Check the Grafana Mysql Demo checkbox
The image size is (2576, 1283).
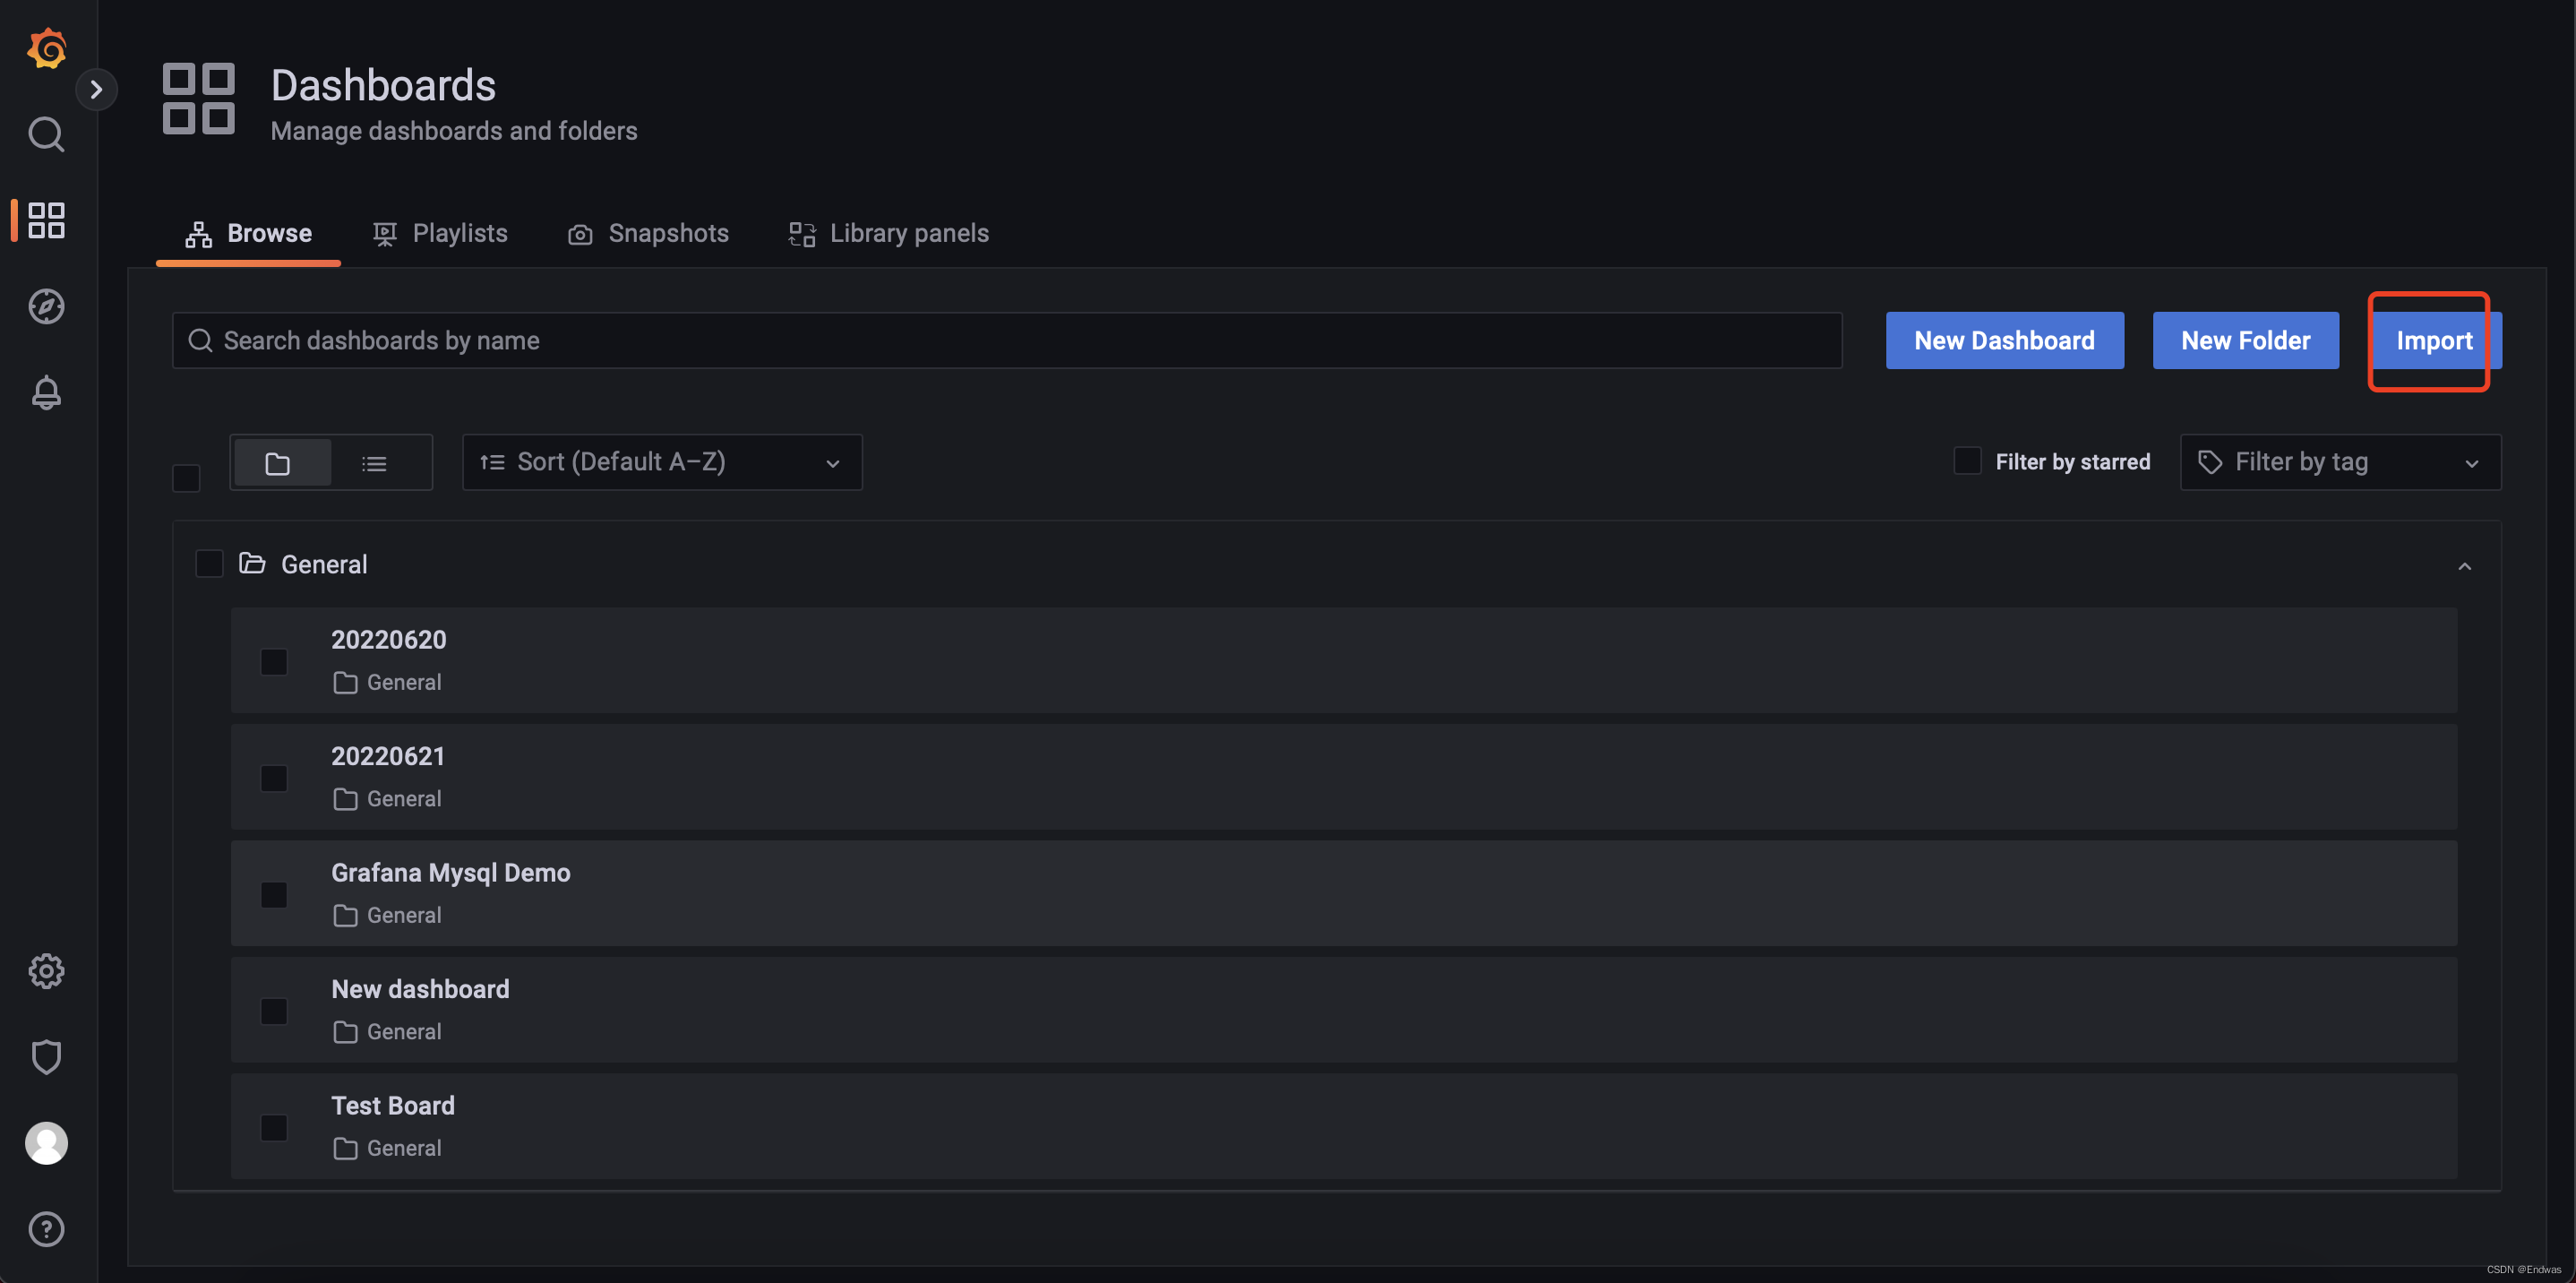(273, 894)
